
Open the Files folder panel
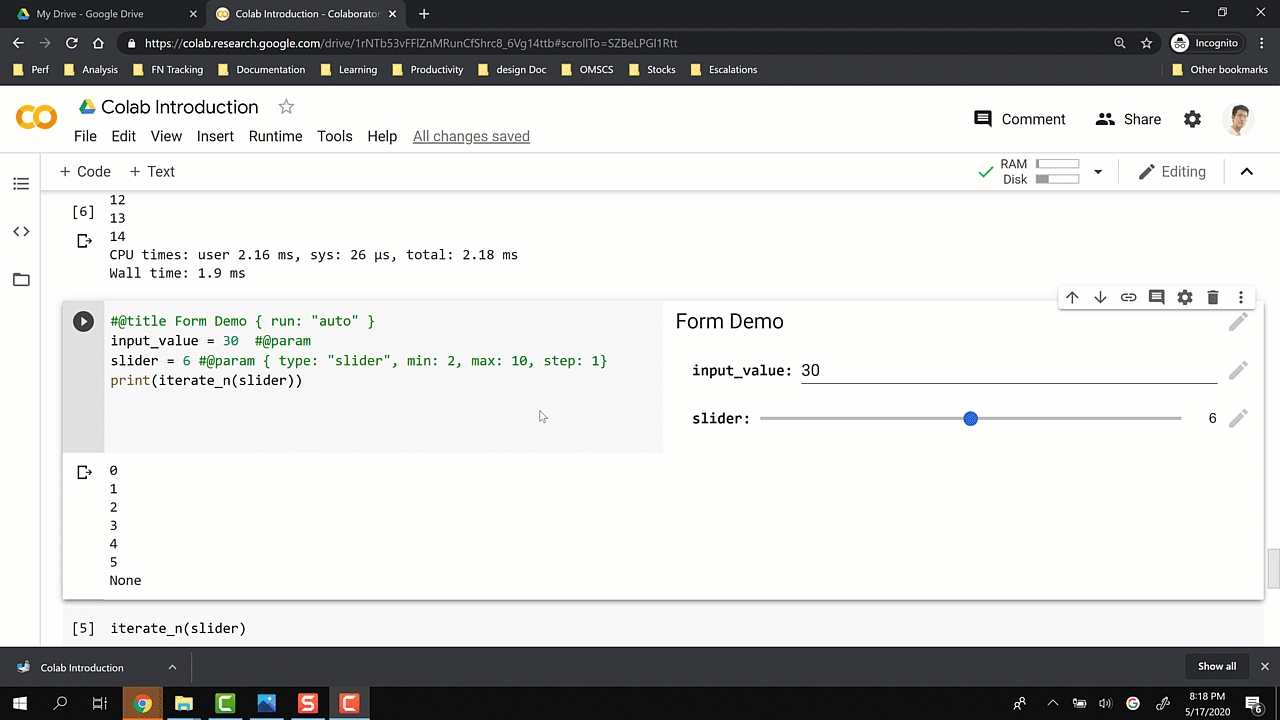[x=21, y=280]
